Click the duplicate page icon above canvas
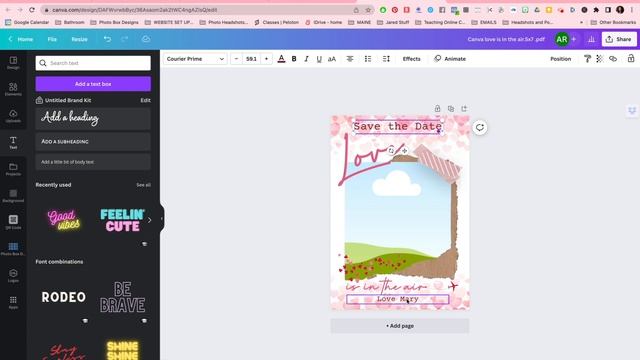 (451, 109)
